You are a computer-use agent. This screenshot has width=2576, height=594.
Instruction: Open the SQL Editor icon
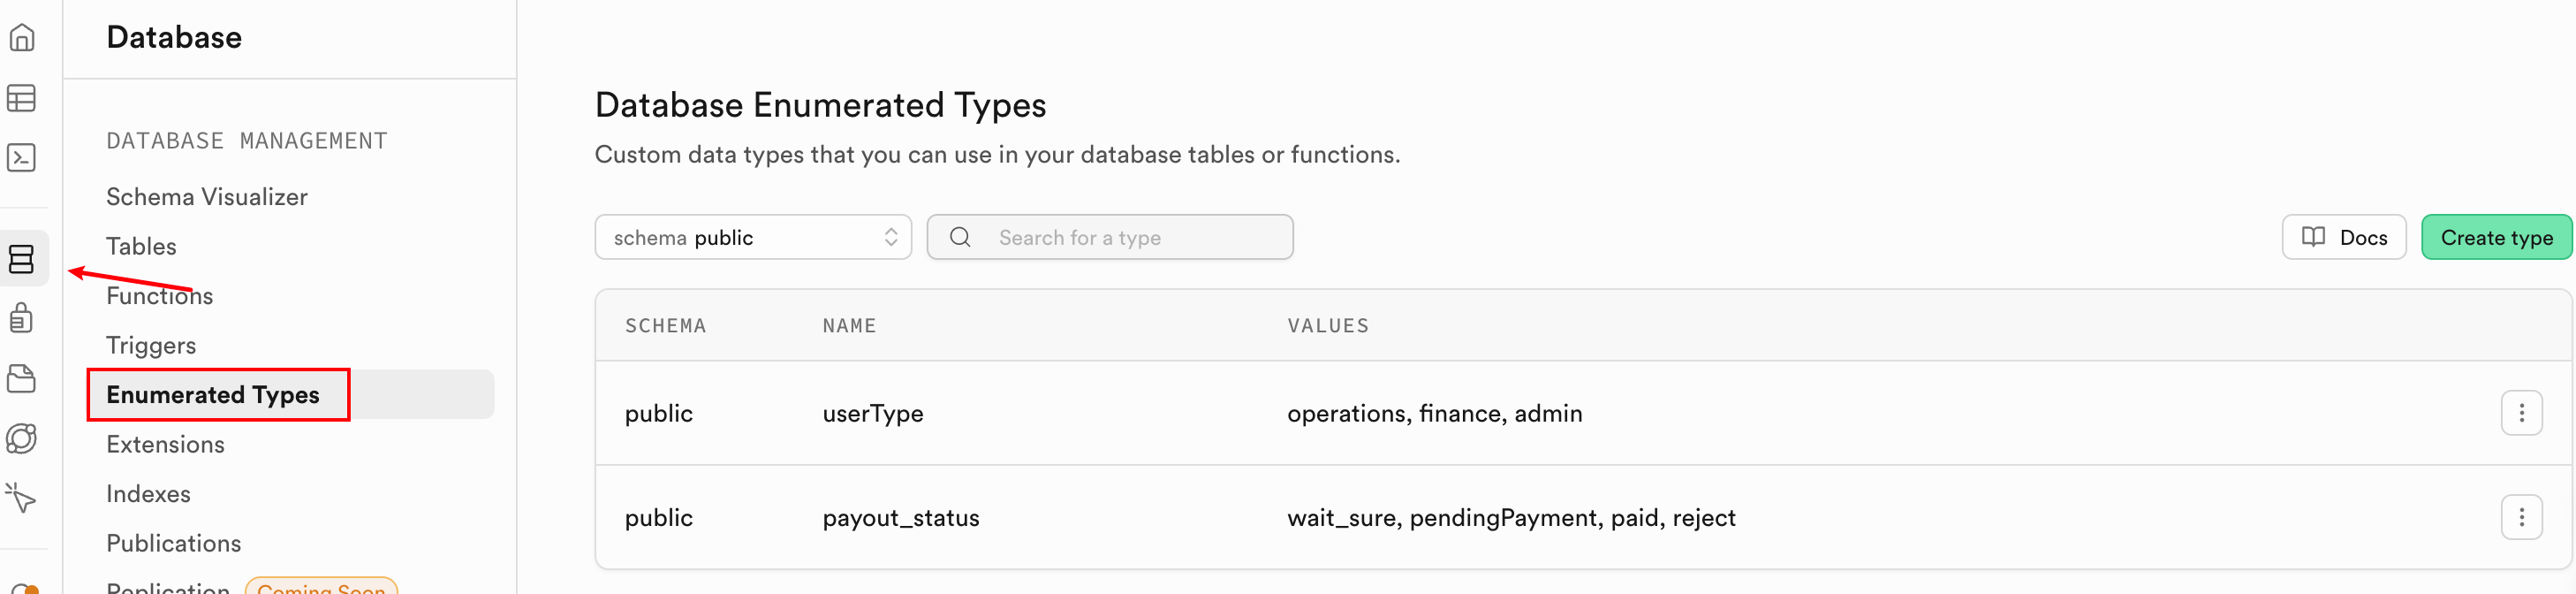point(22,157)
